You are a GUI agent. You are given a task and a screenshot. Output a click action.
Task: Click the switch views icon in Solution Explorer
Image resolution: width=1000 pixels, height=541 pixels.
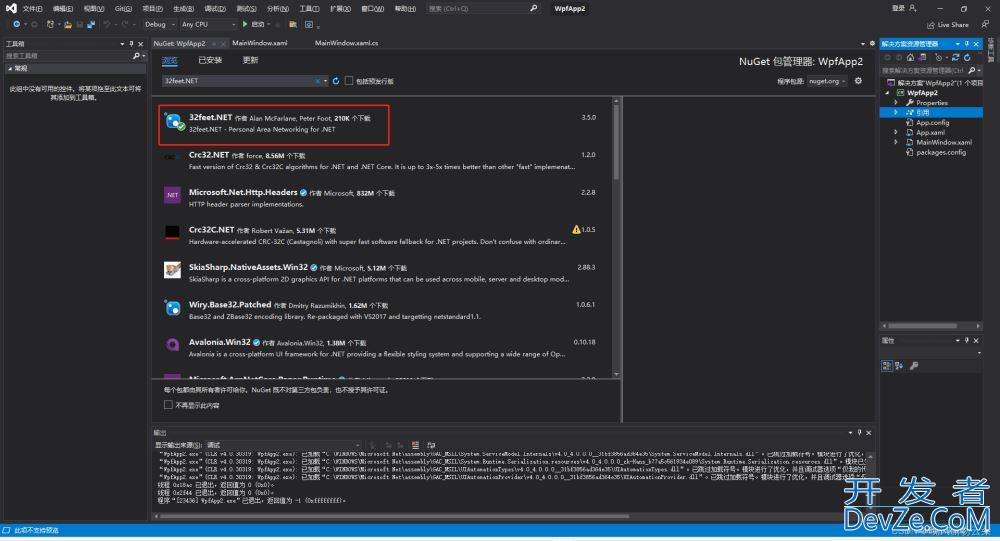(x=922, y=57)
